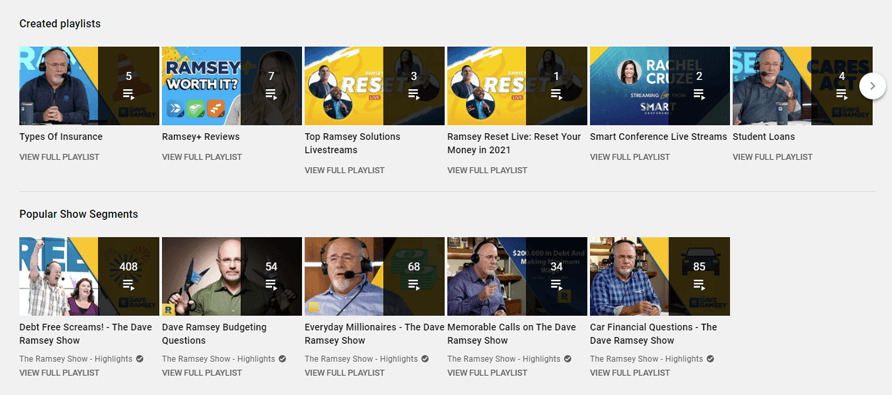View full playlist for Types Of Insurance
The width and height of the screenshot is (892, 395).
[59, 157]
